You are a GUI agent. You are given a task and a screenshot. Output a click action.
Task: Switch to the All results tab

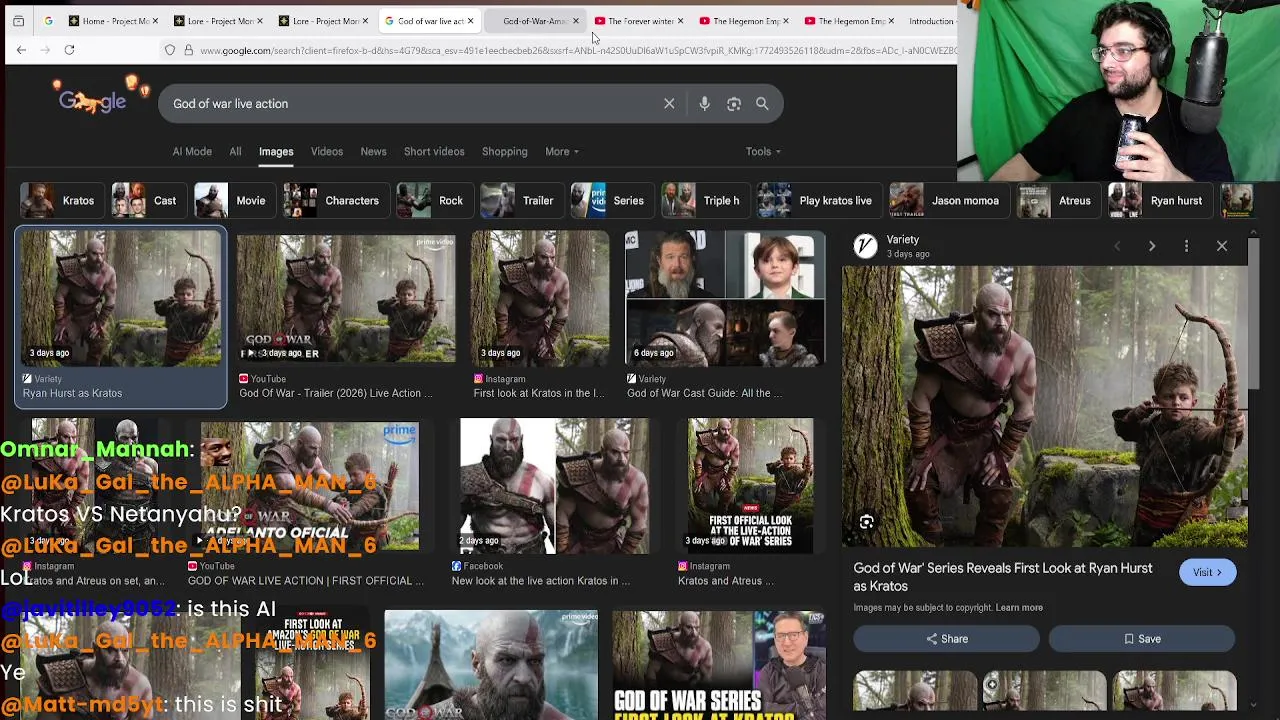pyautogui.click(x=235, y=152)
